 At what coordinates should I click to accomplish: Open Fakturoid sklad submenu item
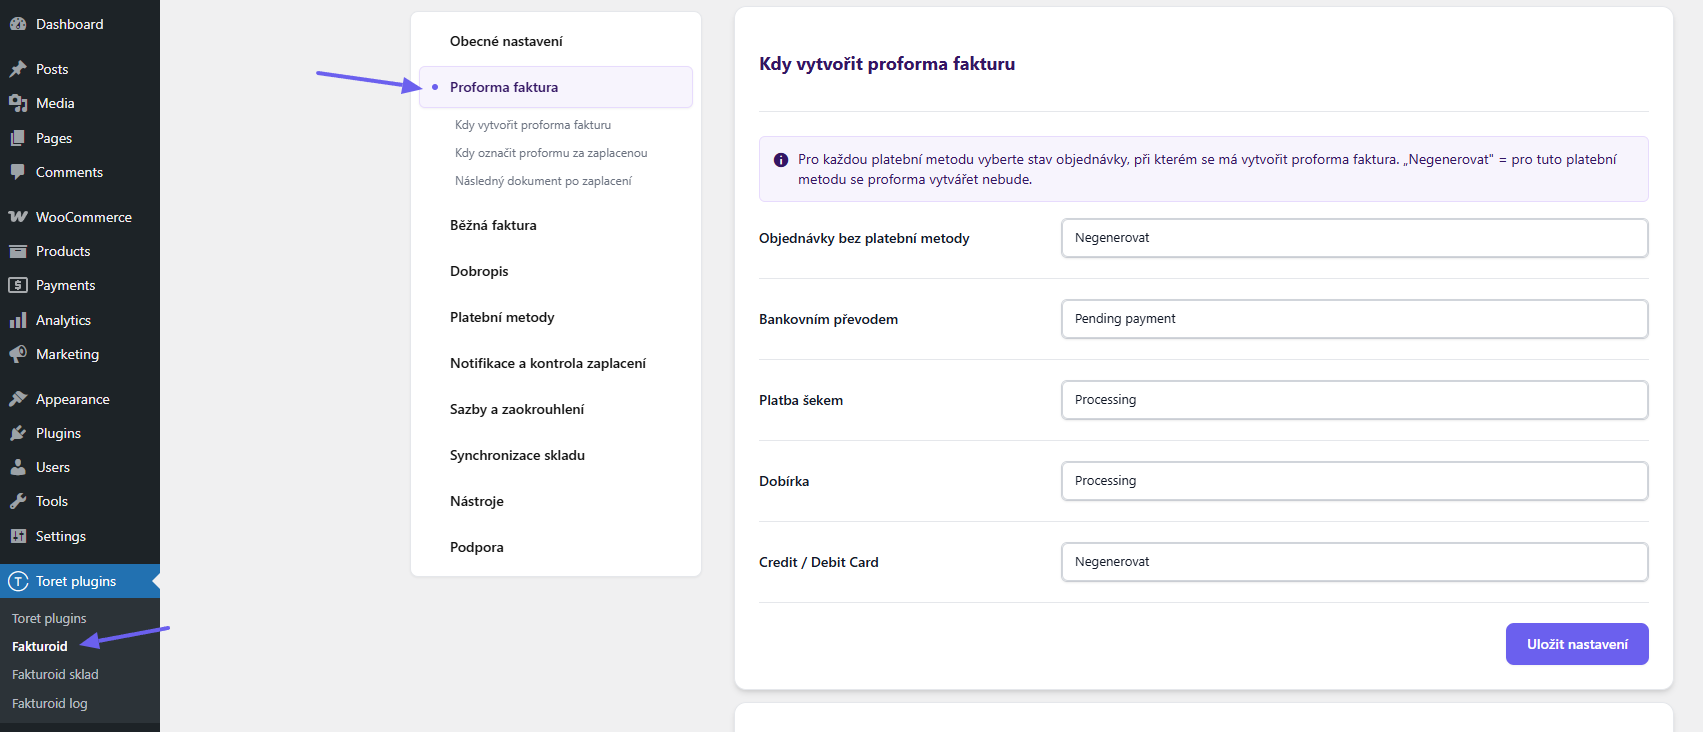click(55, 674)
